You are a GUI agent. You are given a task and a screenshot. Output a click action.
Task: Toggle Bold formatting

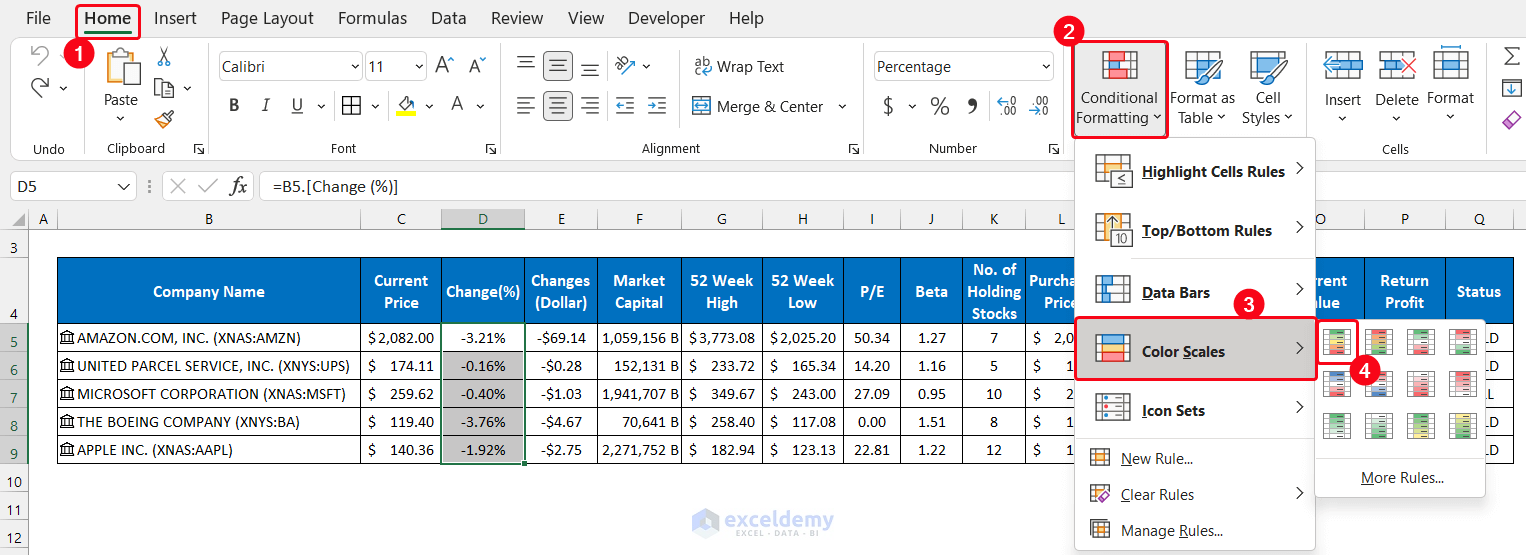[x=234, y=106]
